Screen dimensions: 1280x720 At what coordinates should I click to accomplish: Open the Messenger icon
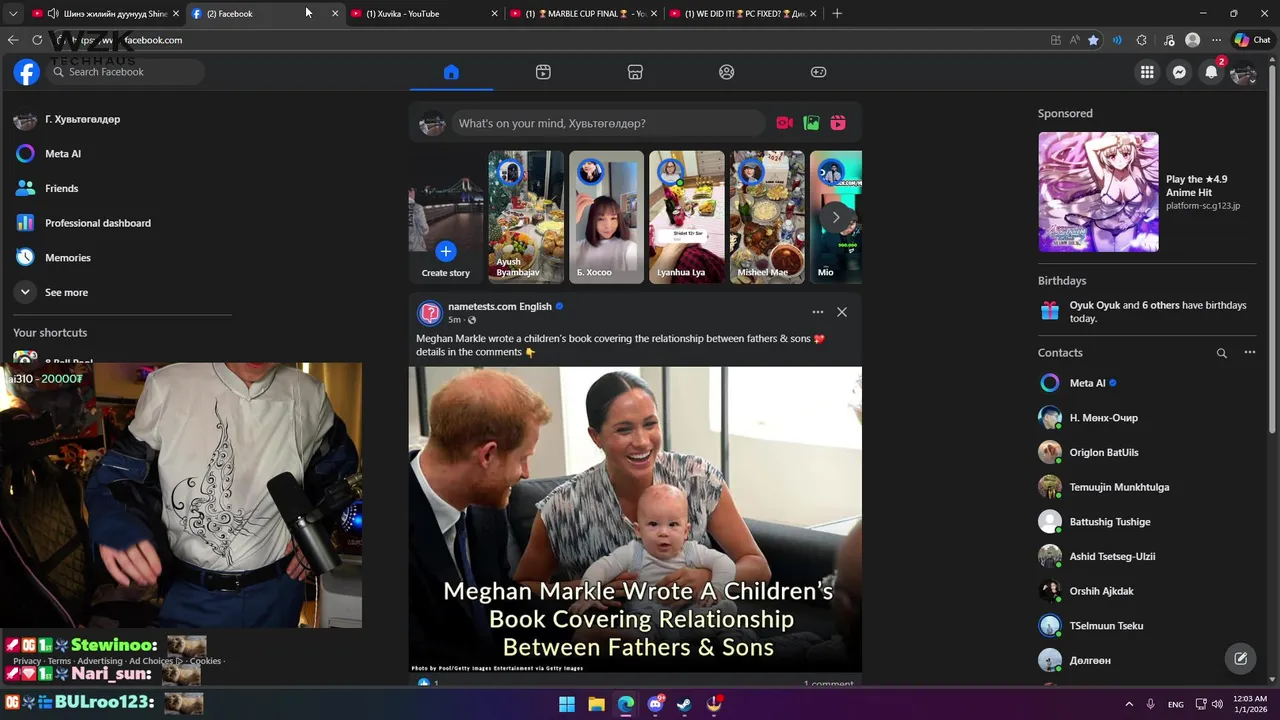(x=1179, y=72)
